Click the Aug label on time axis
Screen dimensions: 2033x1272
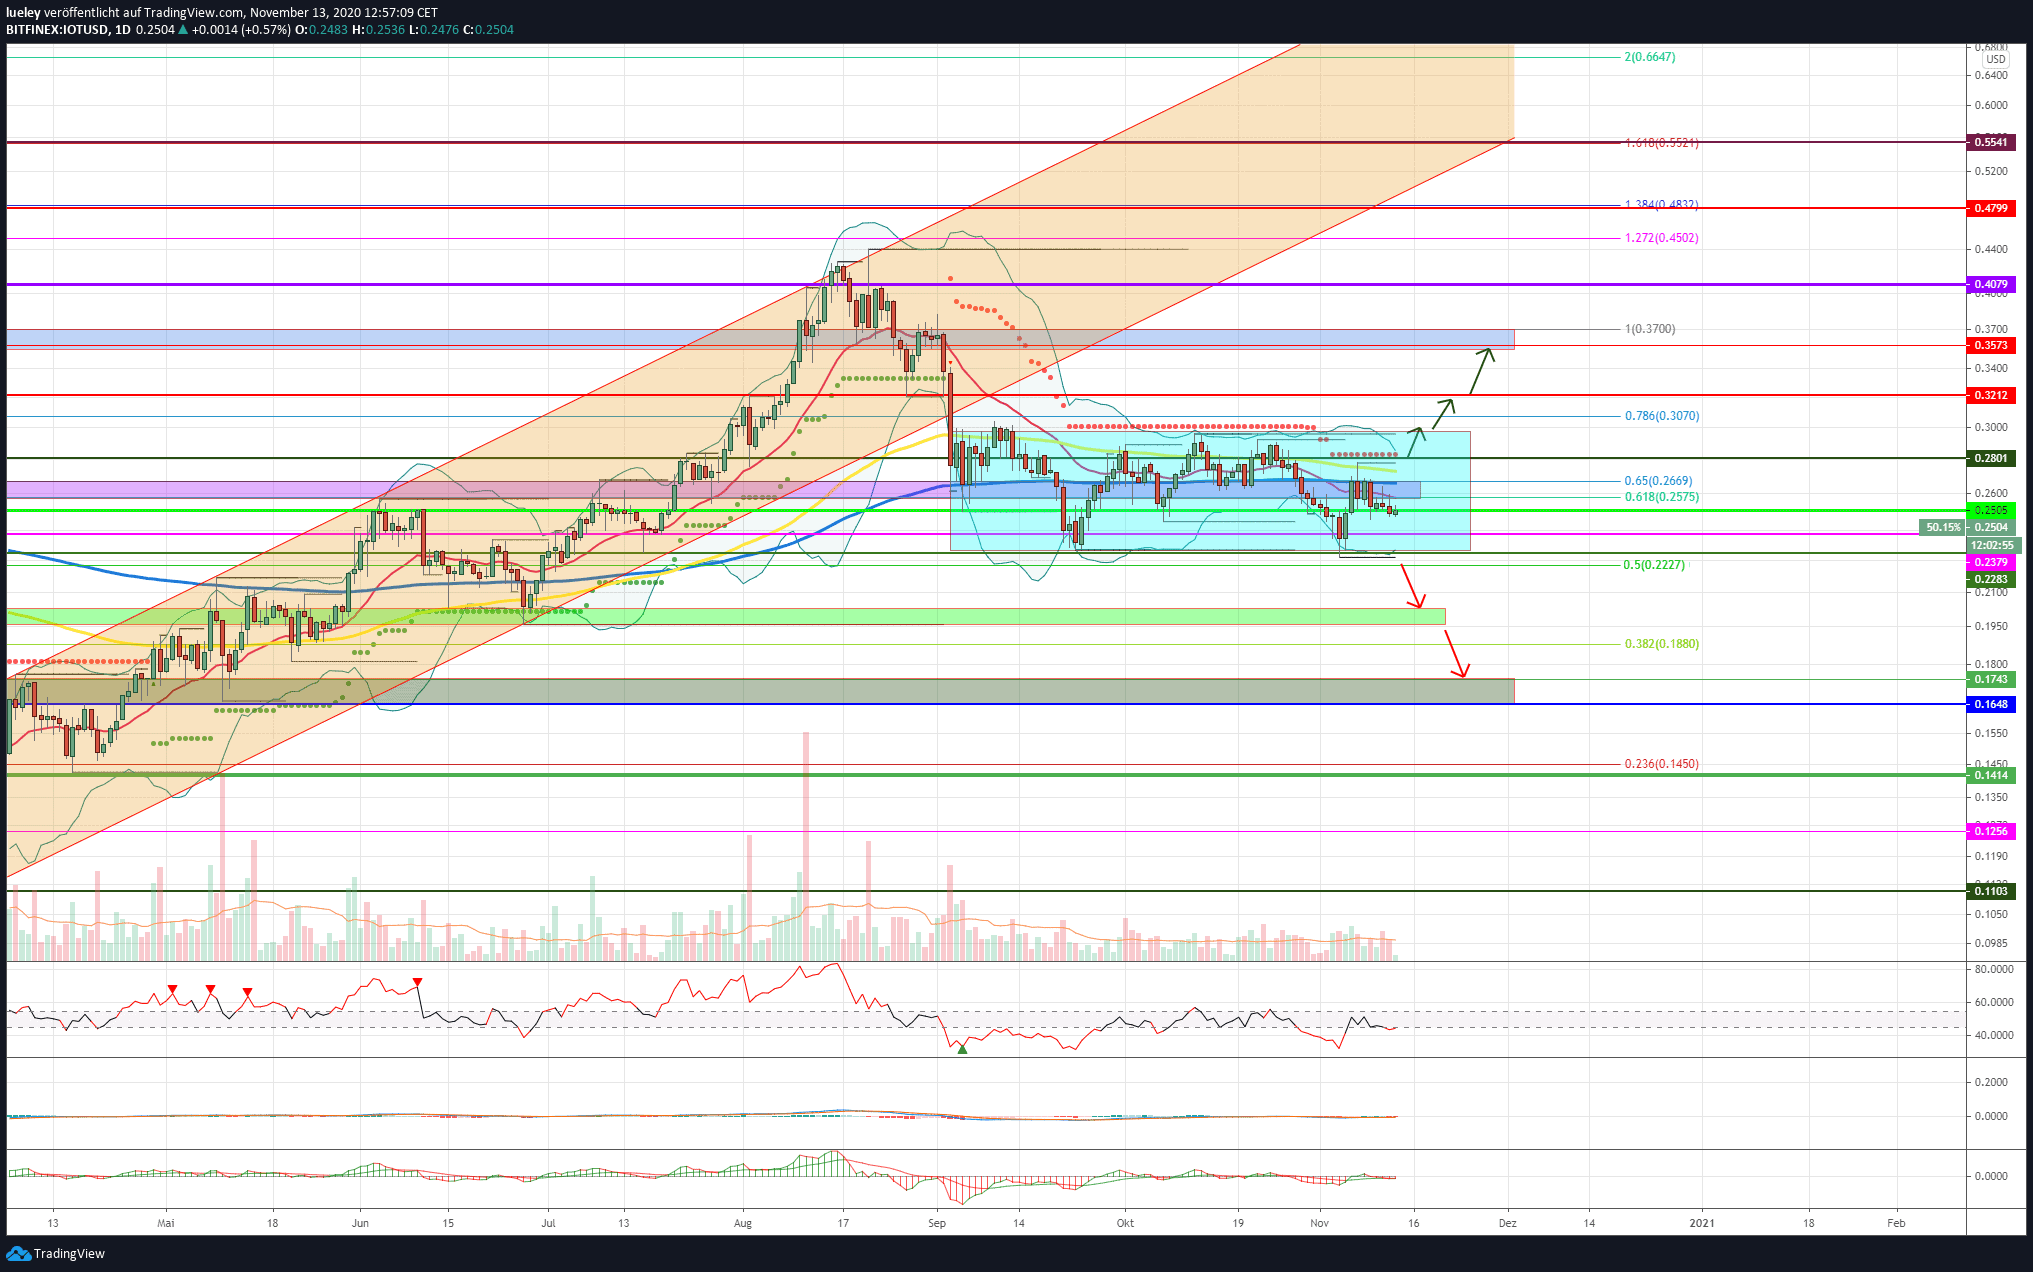[742, 1223]
